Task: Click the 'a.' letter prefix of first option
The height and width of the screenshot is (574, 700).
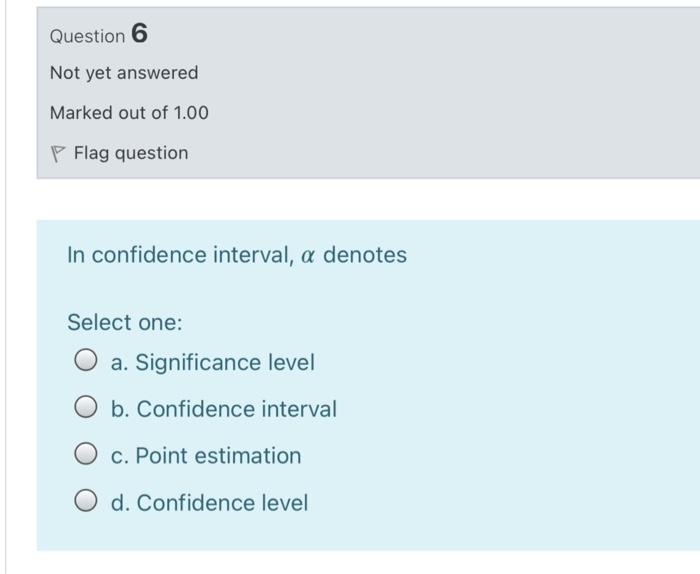Action: pos(120,362)
